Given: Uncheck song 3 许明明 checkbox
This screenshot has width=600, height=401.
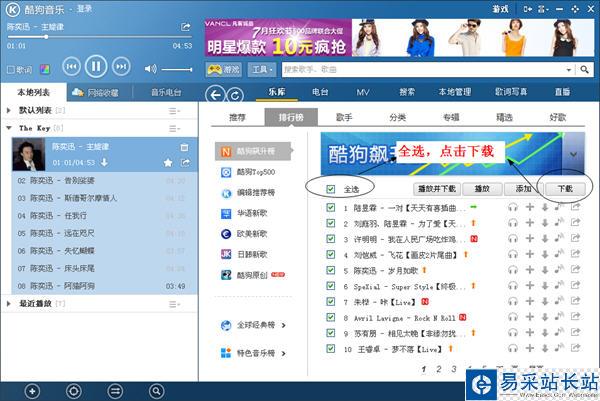Looking at the screenshot, I should (x=331, y=239).
